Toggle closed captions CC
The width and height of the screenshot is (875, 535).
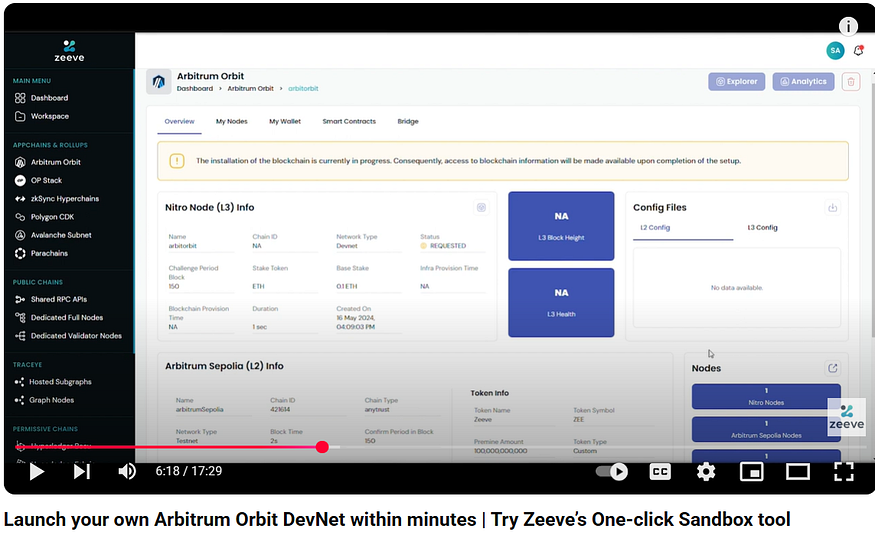pyautogui.click(x=660, y=472)
